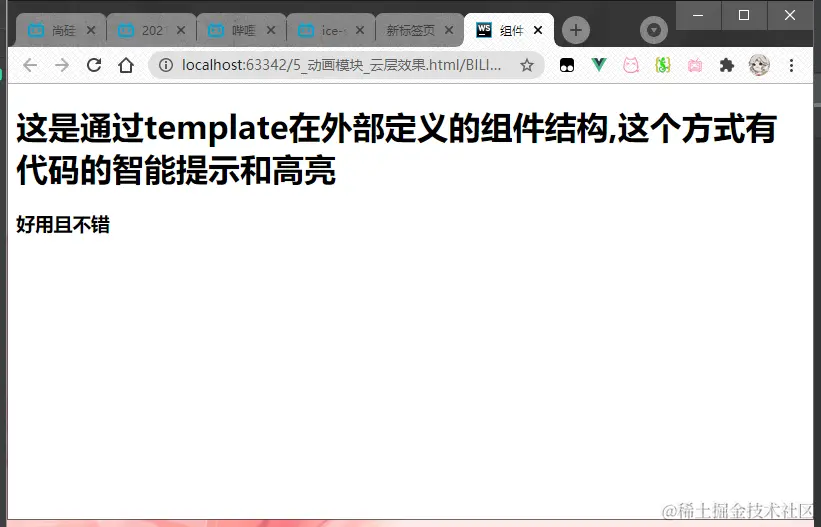
Task: Close the 202 tab
Action: pos(181,30)
